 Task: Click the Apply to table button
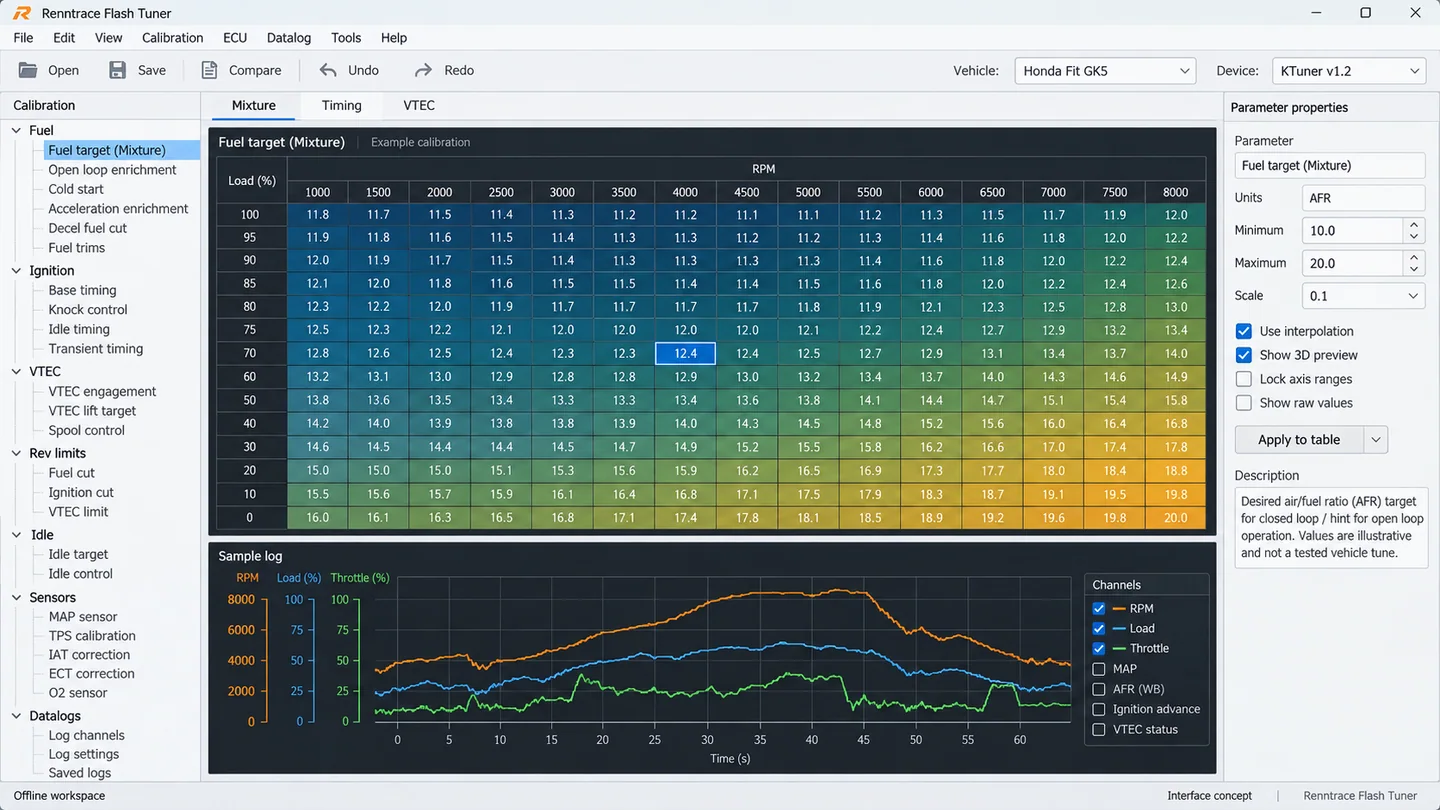[1299, 440]
